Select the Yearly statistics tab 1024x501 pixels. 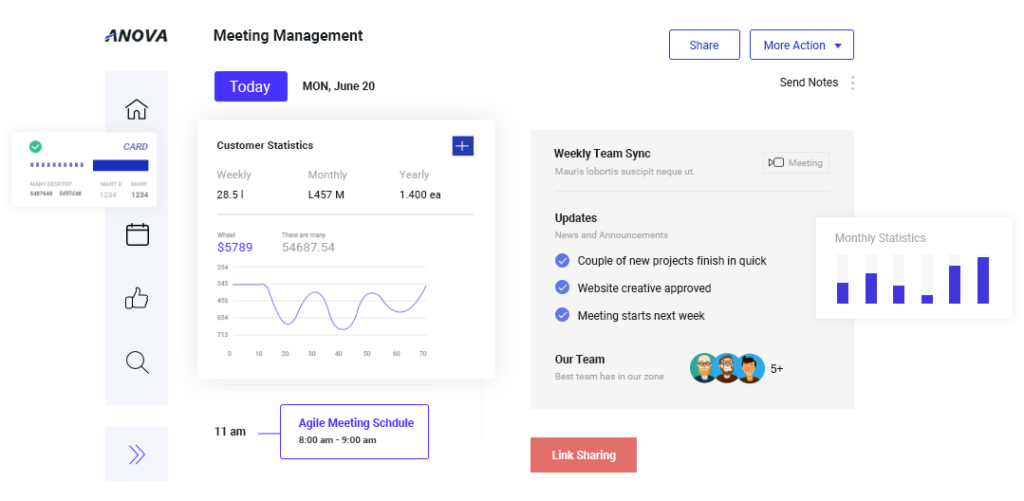coord(414,175)
